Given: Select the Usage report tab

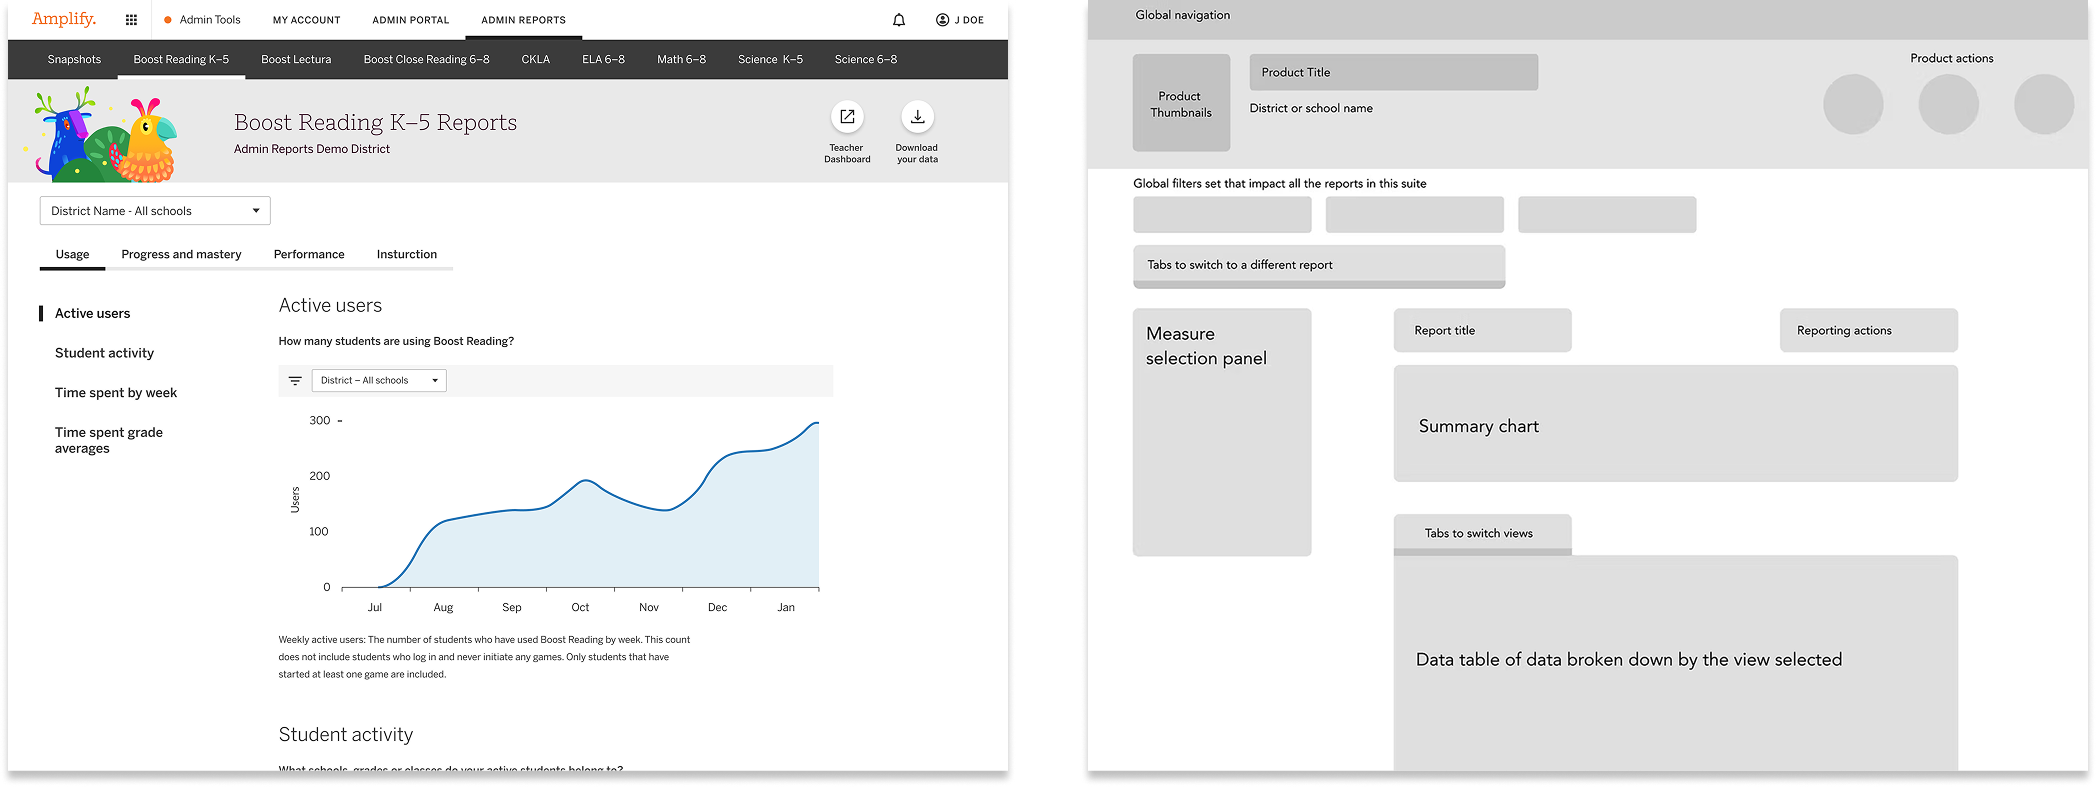Looking at the screenshot, I should coord(72,255).
